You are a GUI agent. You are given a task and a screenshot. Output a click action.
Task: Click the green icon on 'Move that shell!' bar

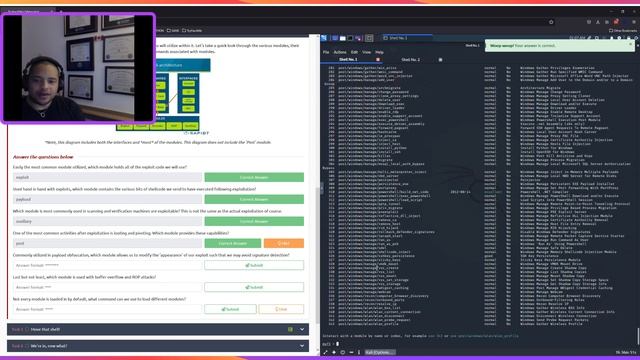coord(290,329)
